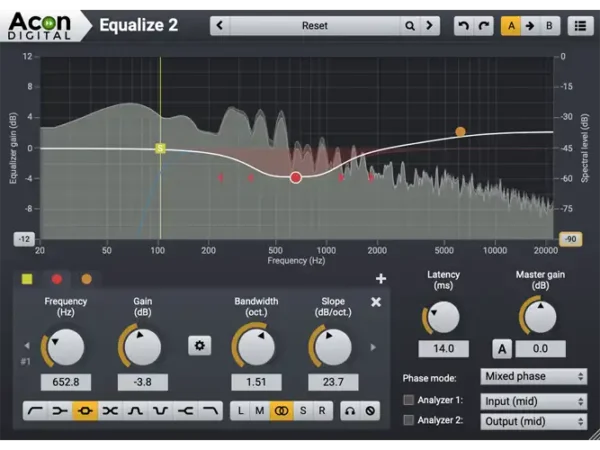
Task: Undo the last change
Action: tap(463, 26)
